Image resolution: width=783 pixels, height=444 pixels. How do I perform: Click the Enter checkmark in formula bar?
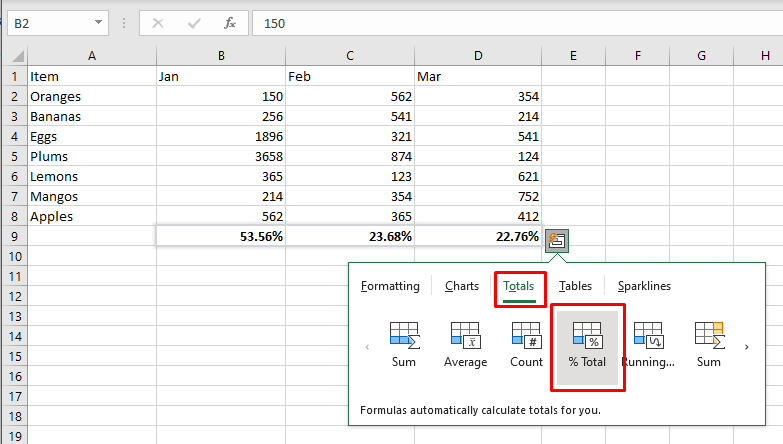tap(194, 22)
